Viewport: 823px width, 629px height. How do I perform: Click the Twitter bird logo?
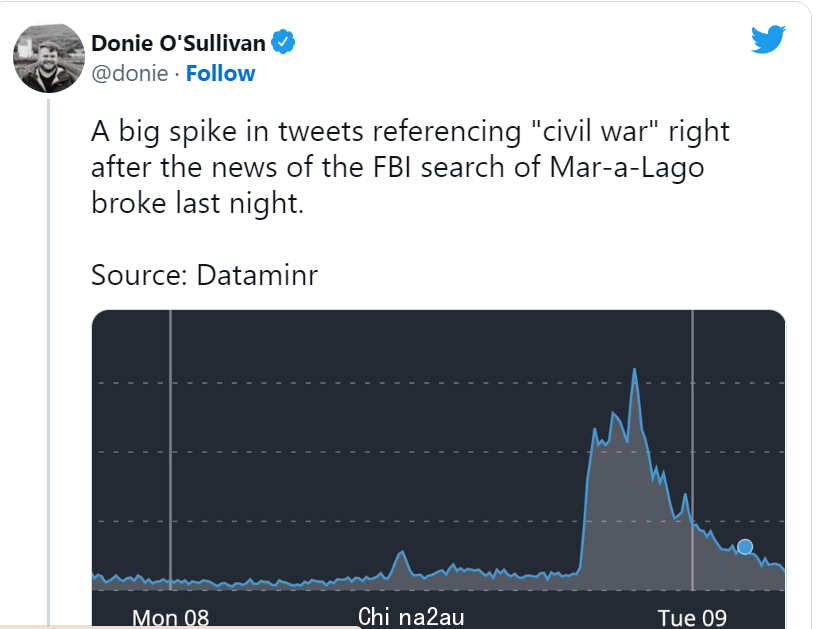tap(768, 39)
